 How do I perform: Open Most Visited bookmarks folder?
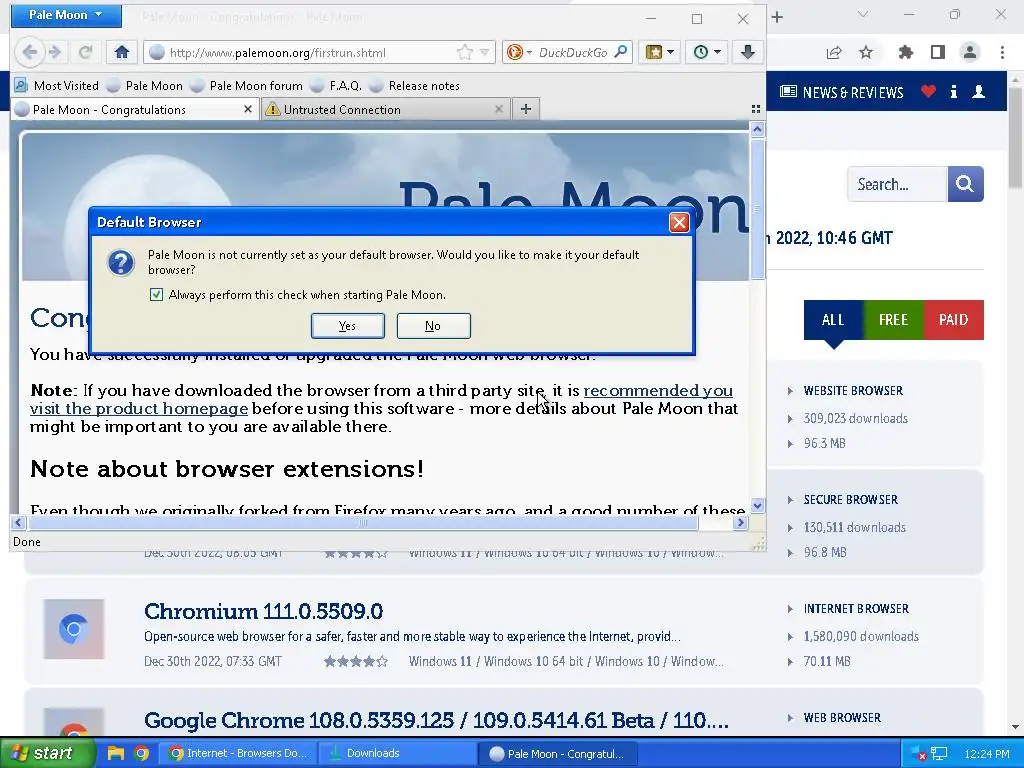(57, 86)
